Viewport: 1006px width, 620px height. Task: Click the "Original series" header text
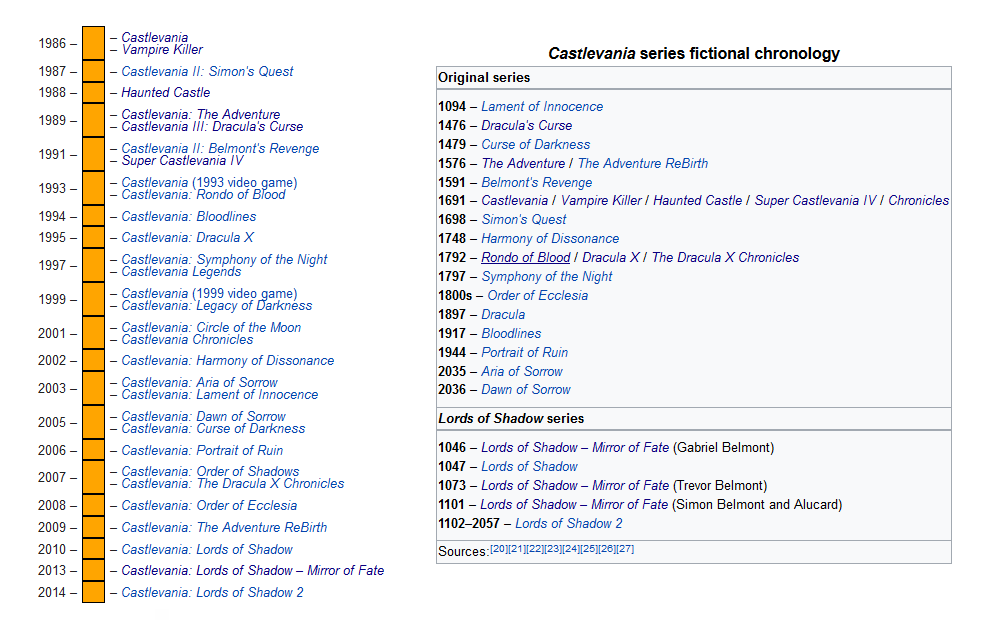click(484, 78)
